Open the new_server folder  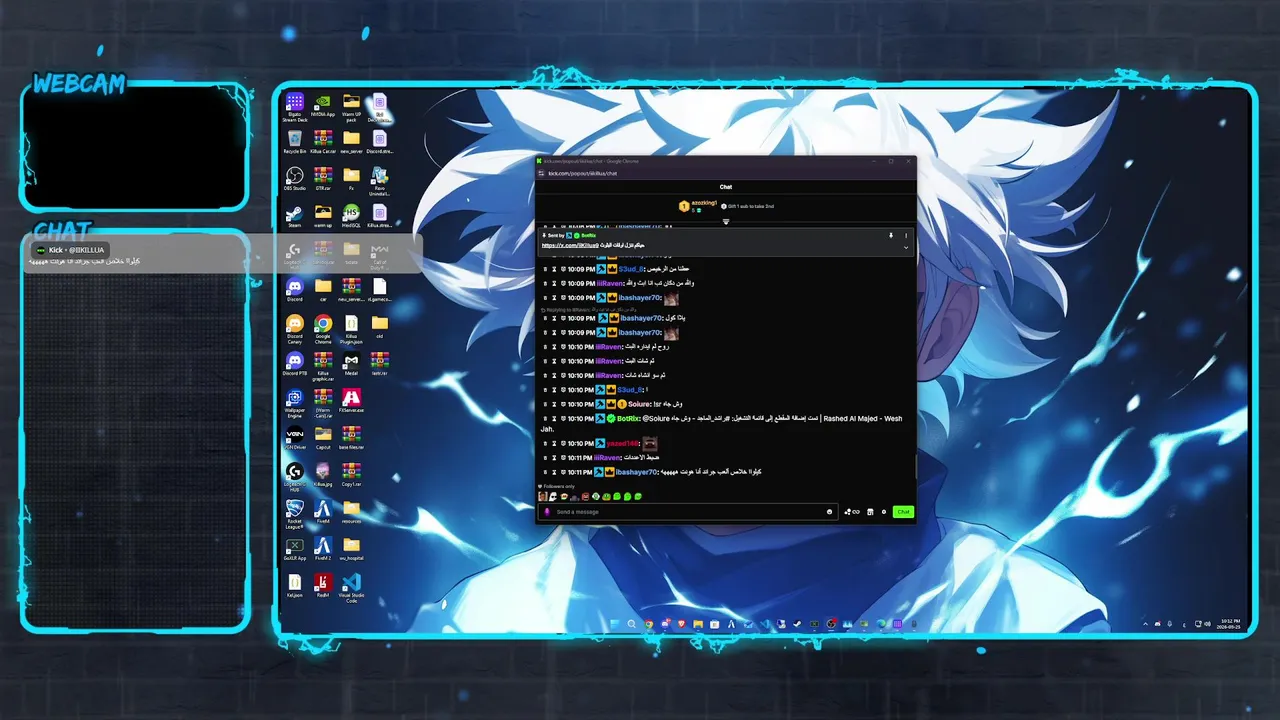click(351, 142)
